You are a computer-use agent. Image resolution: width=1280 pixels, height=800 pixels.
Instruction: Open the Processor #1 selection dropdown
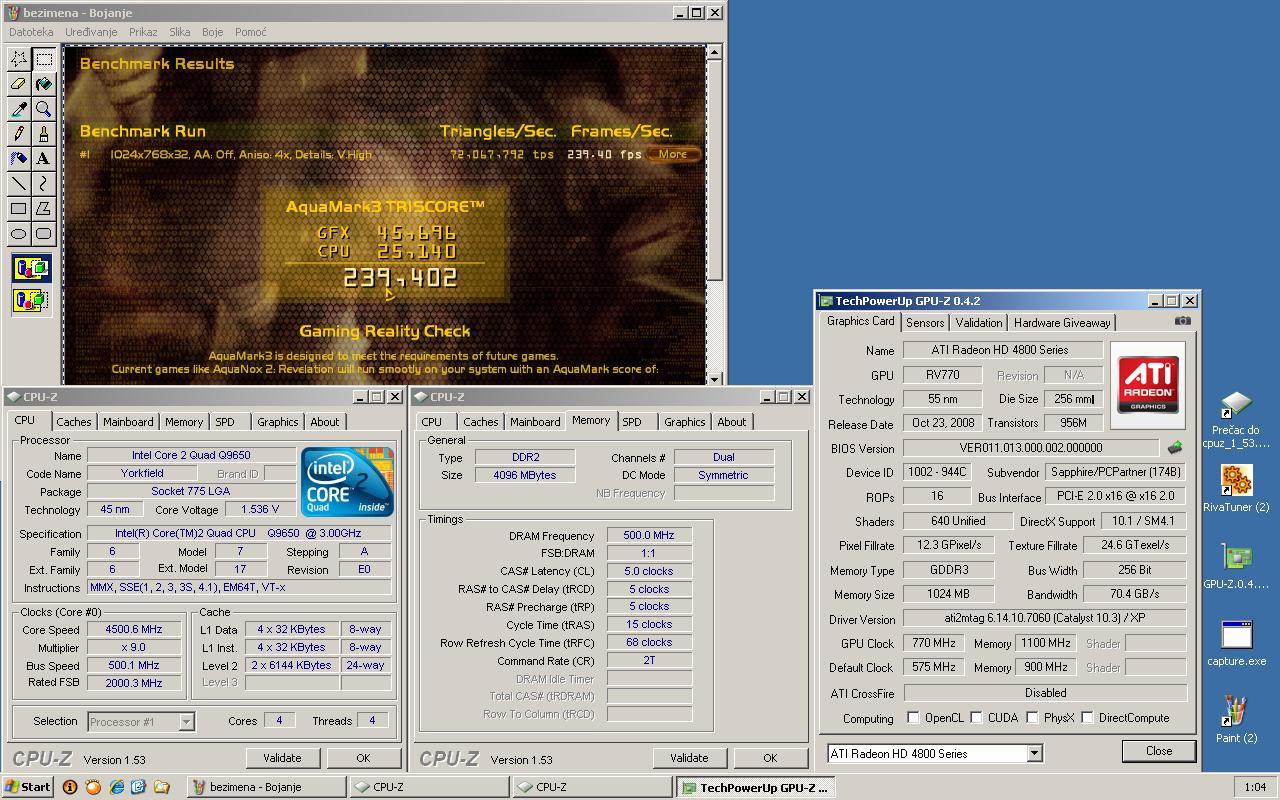tap(186, 721)
